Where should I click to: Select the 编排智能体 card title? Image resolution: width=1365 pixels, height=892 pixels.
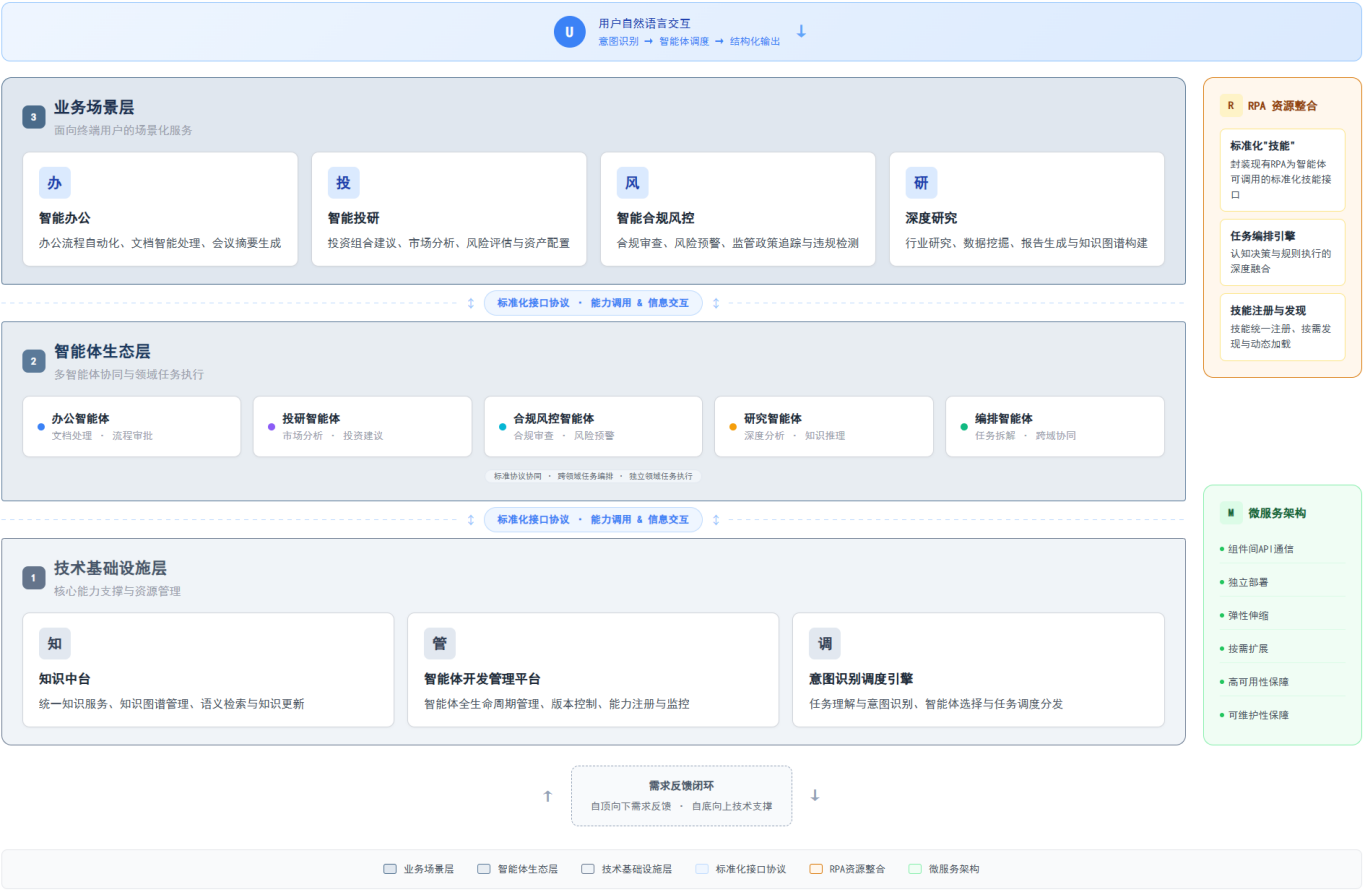pos(1004,418)
